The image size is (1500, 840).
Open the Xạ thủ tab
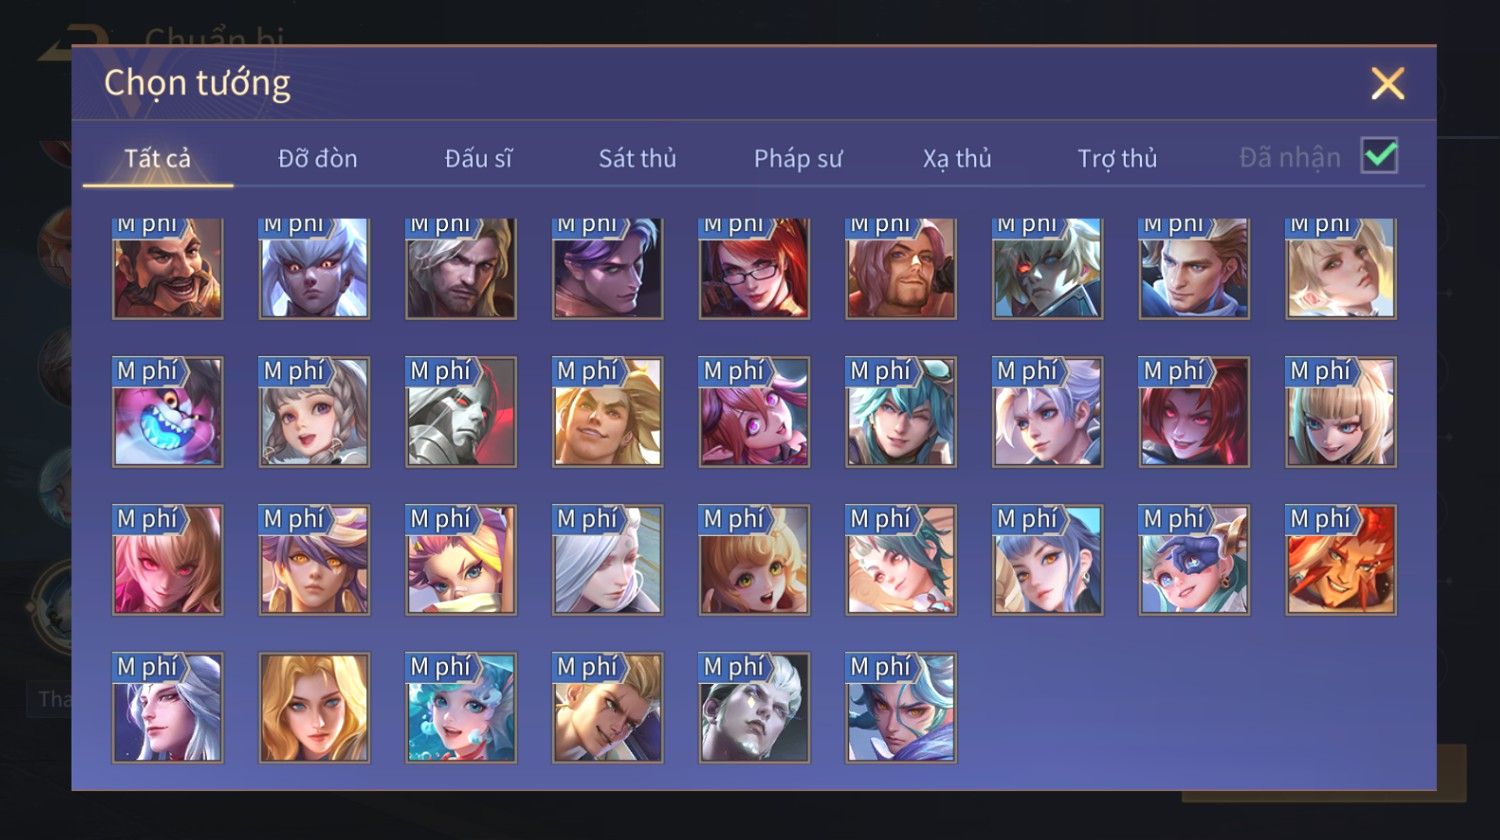pyautogui.click(x=958, y=158)
